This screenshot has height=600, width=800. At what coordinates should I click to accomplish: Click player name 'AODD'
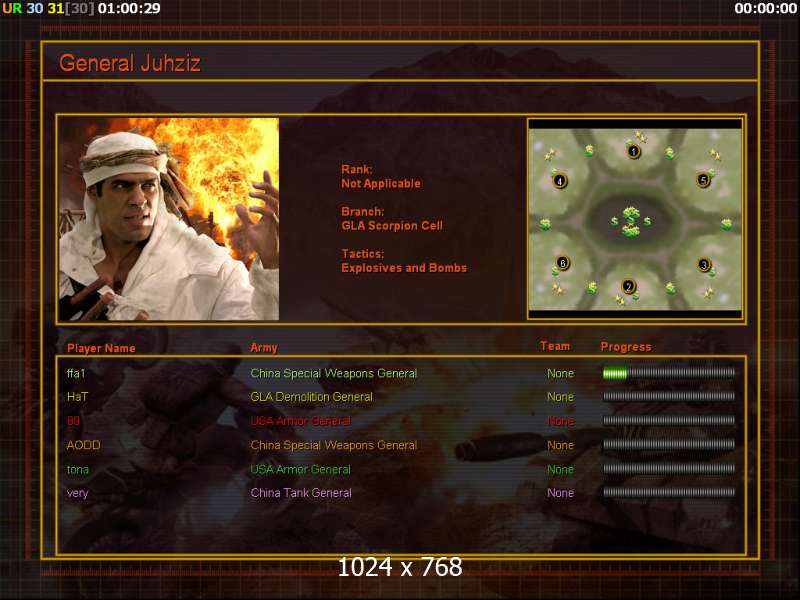click(84, 445)
